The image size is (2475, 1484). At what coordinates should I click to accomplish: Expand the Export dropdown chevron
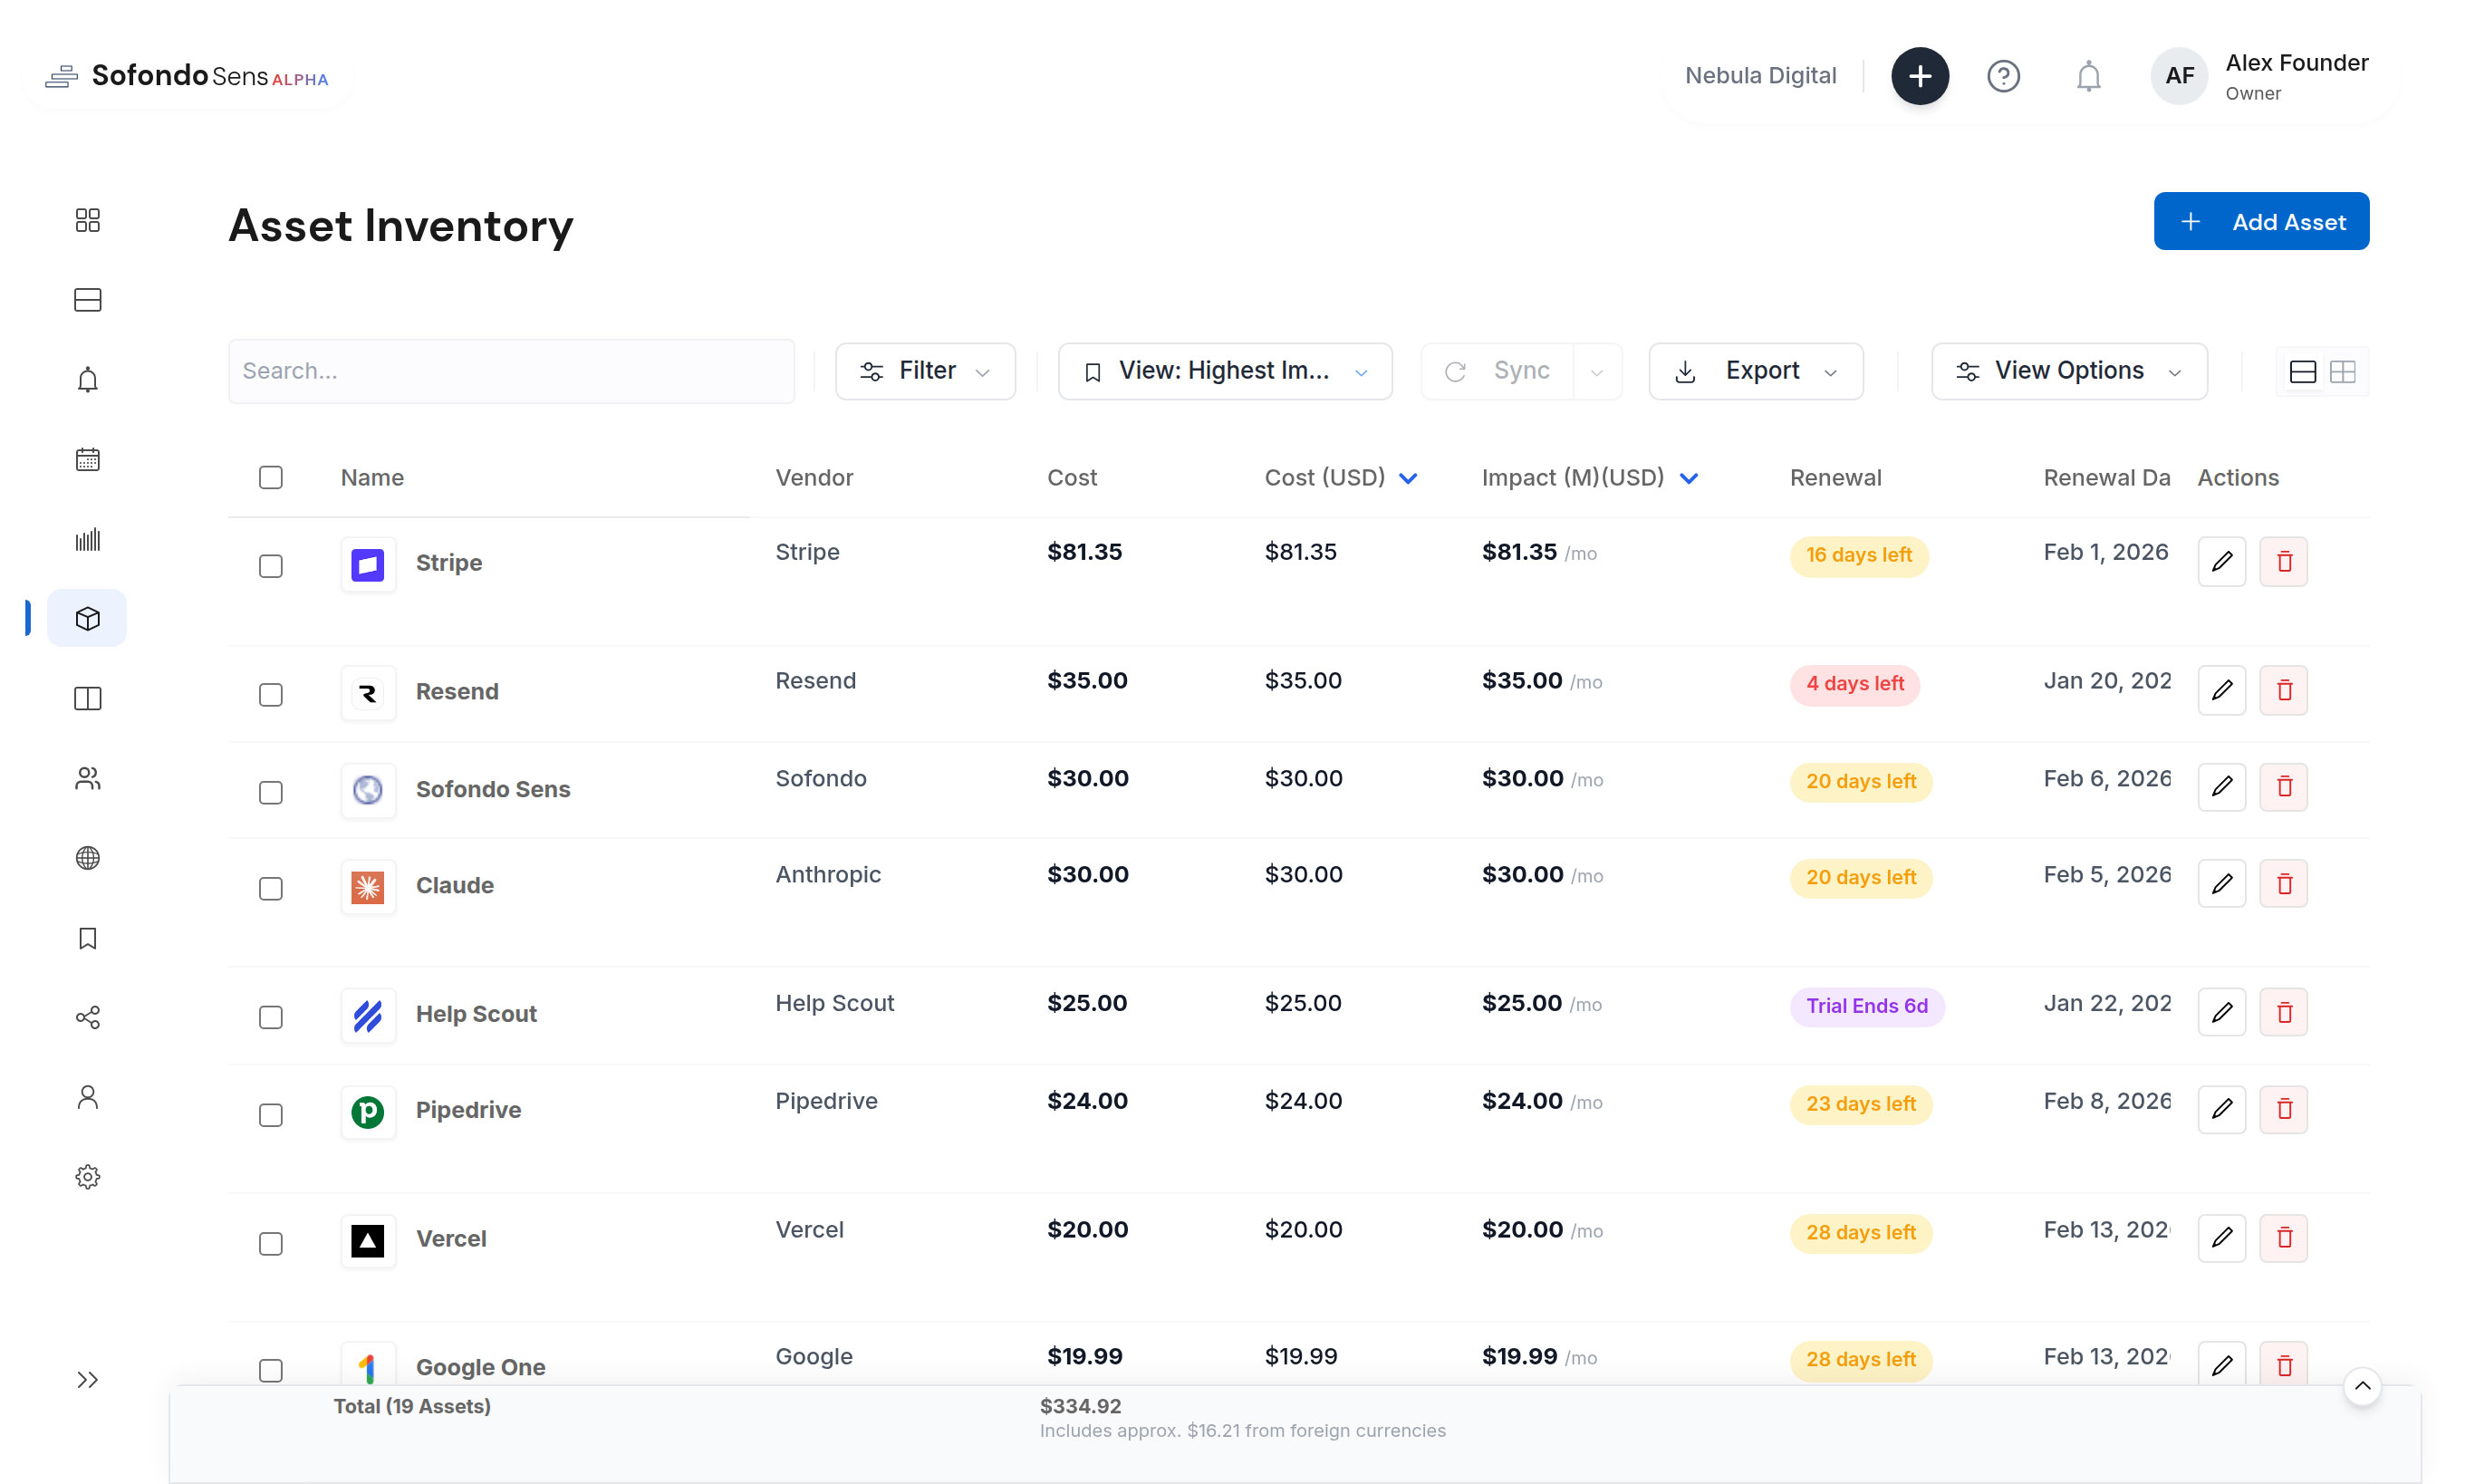(x=1832, y=370)
